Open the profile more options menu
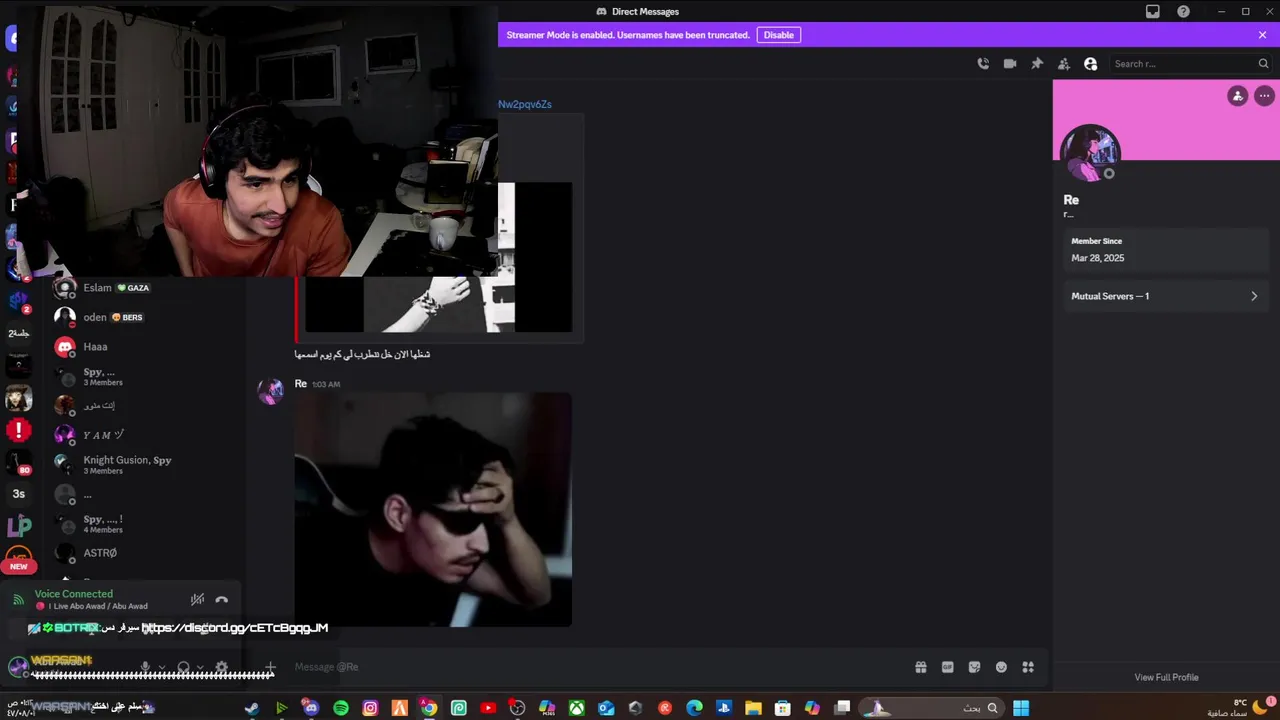The image size is (1280, 720). [1264, 96]
